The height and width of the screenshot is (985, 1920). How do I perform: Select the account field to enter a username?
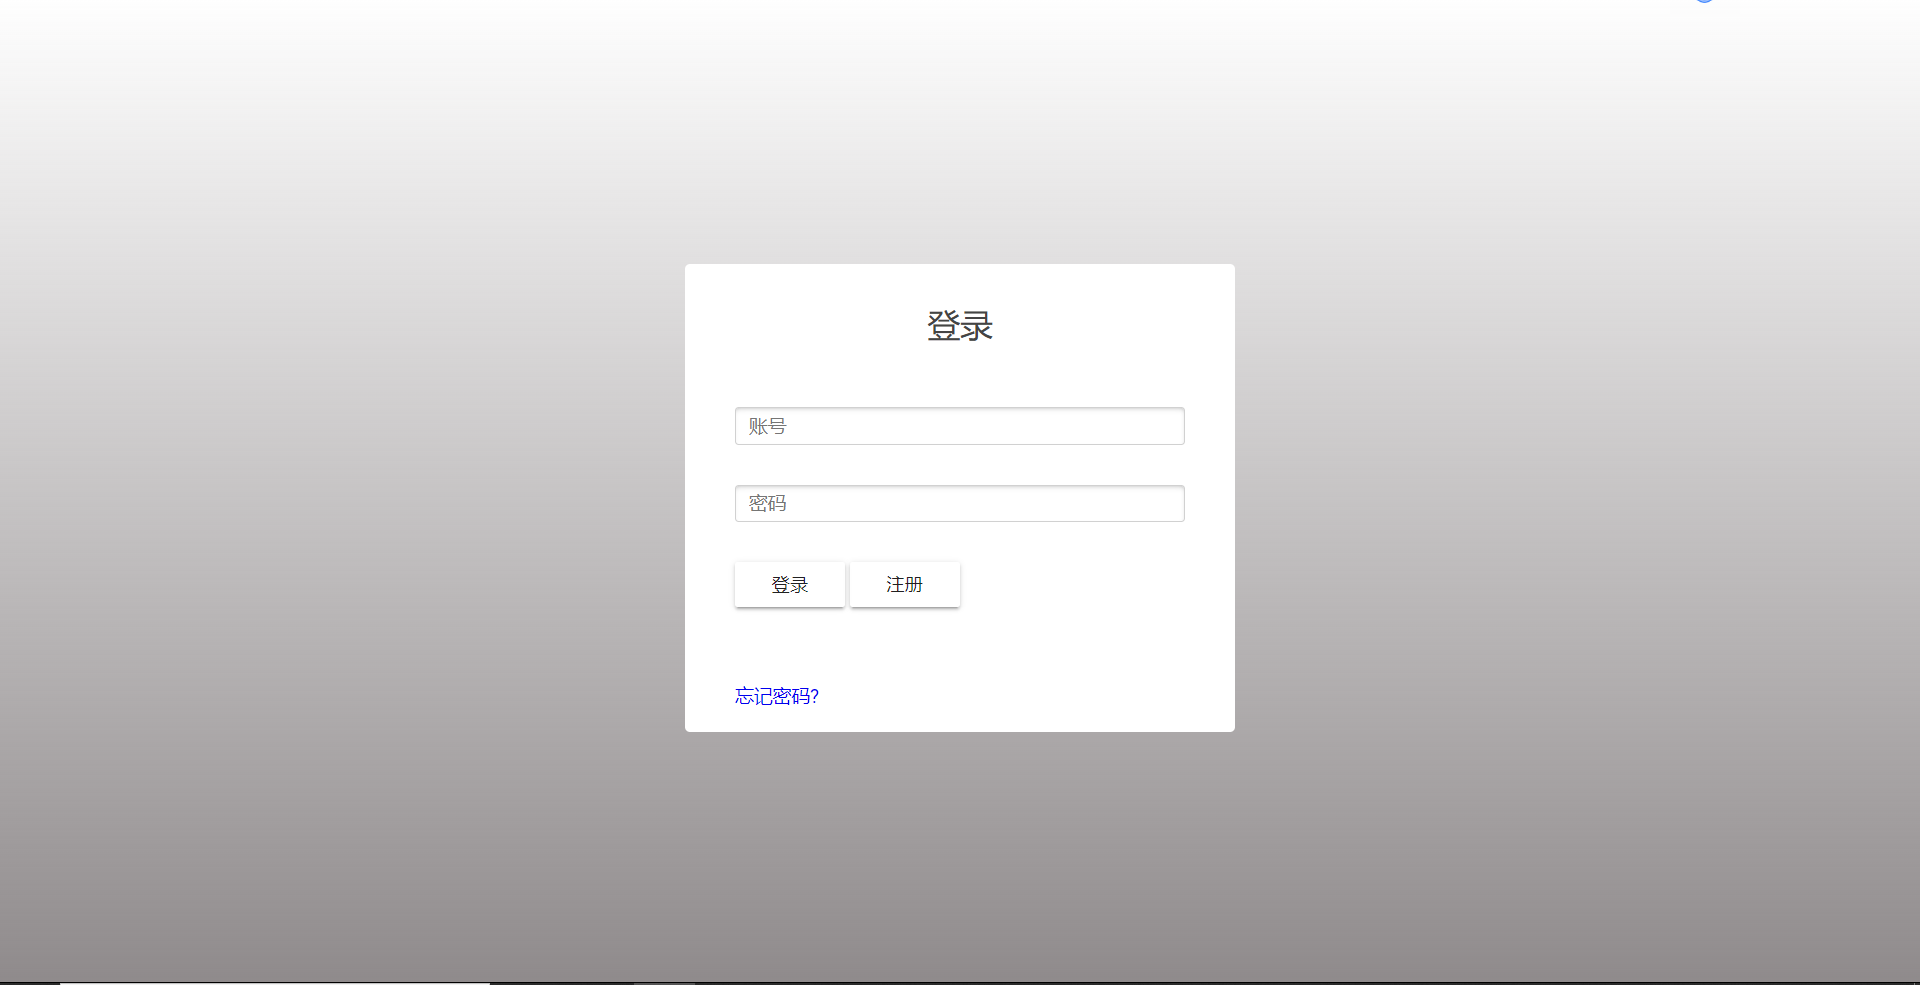958,425
